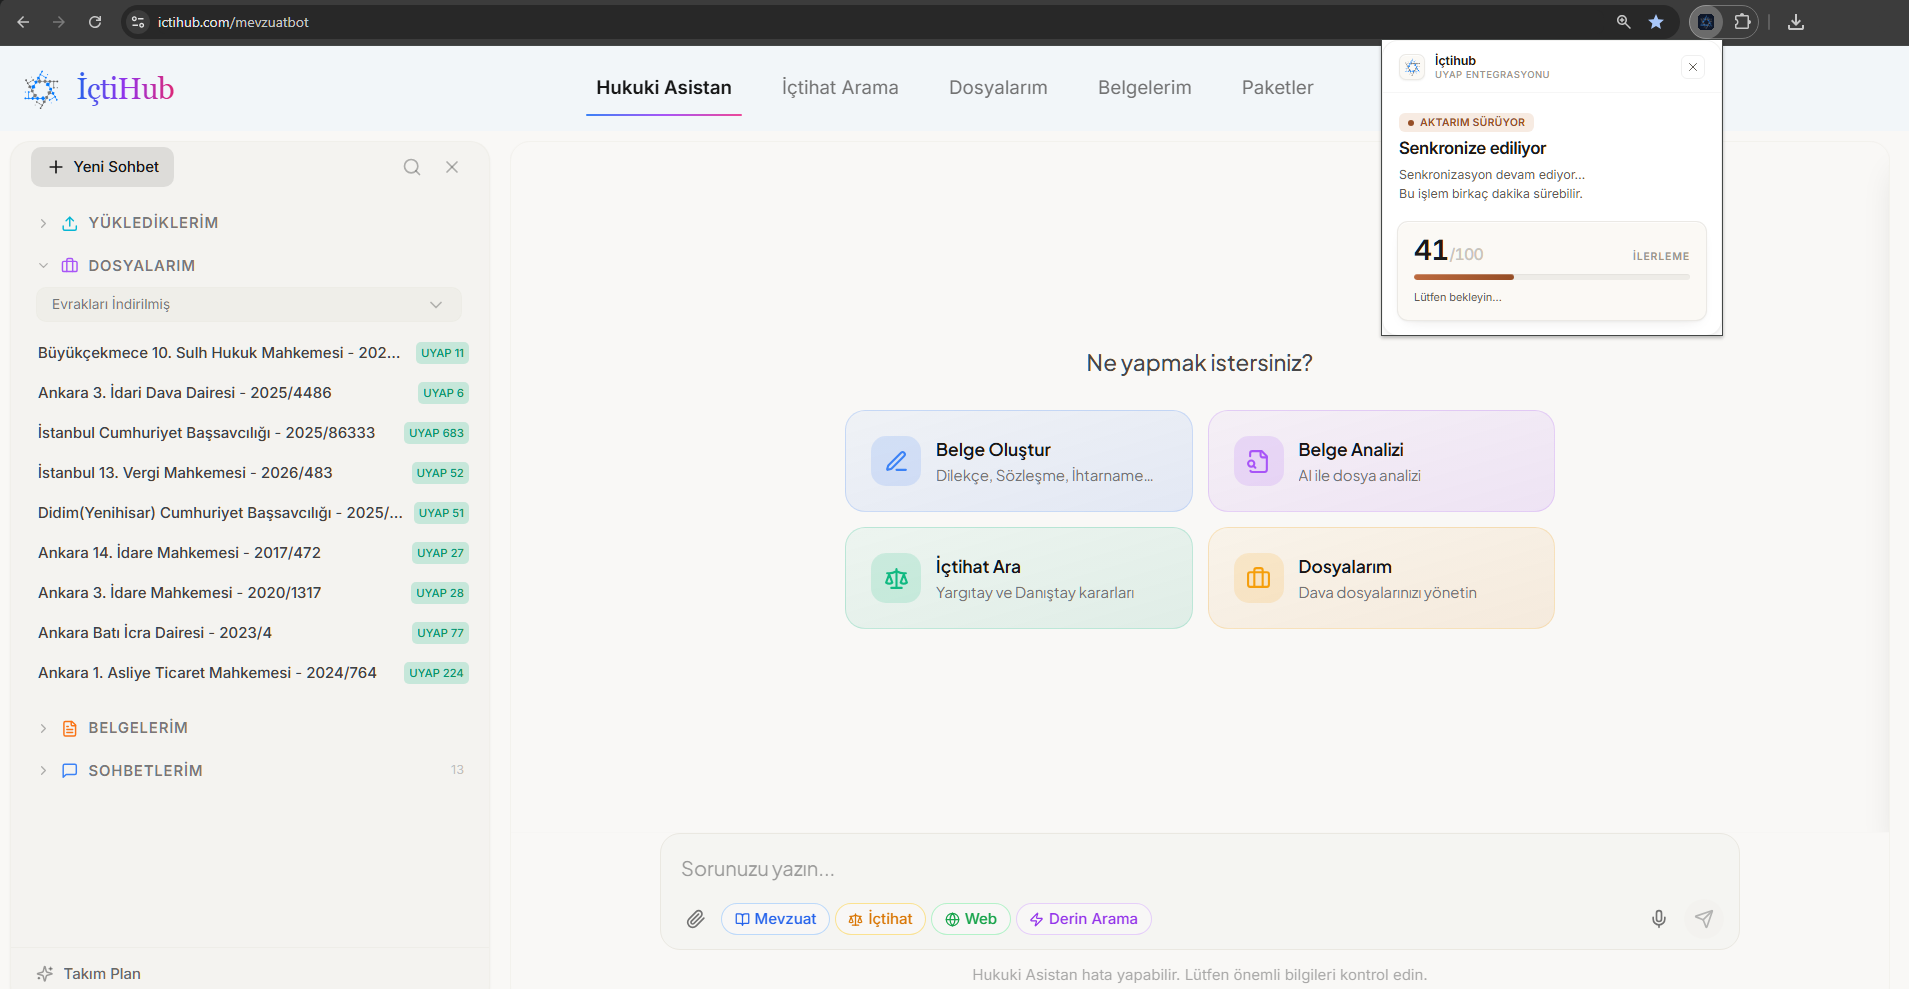Click the İçtiHub logo icon
Viewport: 1909px width, 989px height.
42,89
